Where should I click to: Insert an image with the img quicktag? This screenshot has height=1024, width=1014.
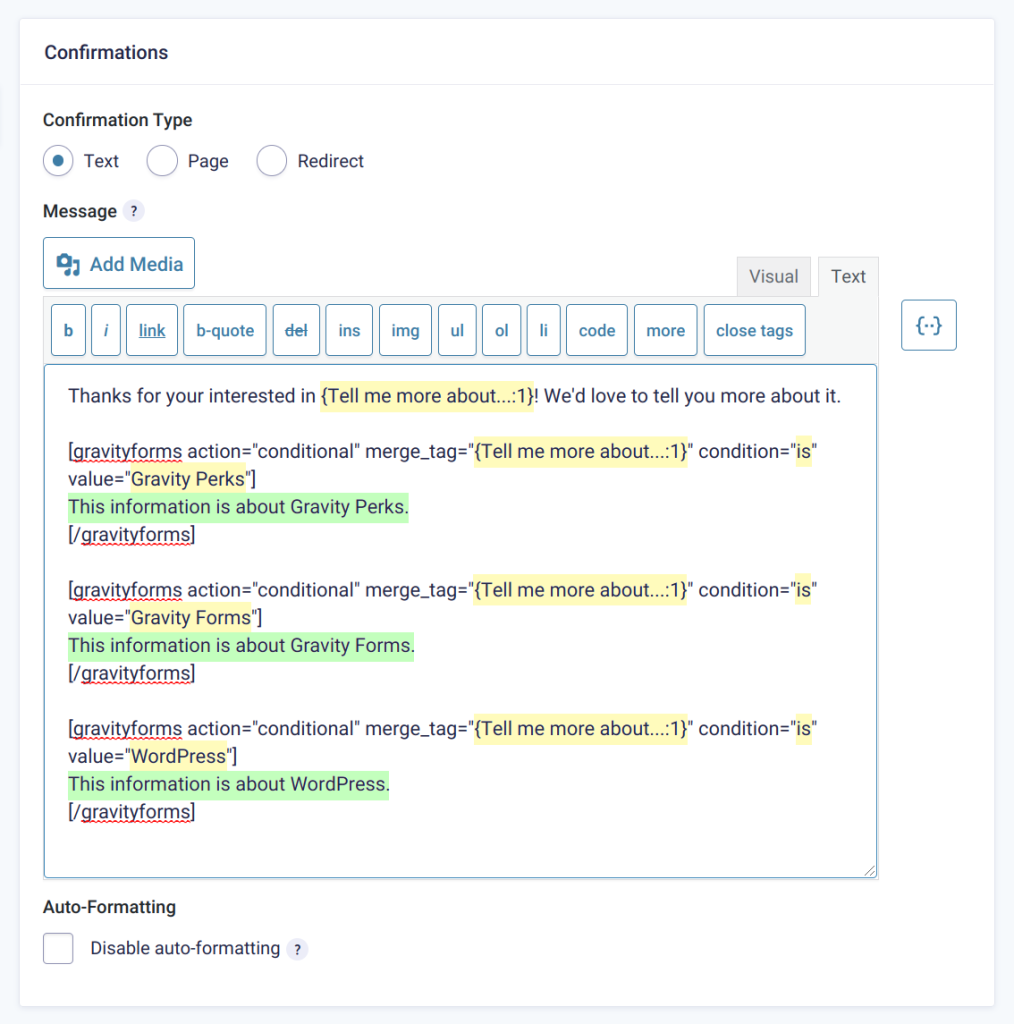[404, 330]
